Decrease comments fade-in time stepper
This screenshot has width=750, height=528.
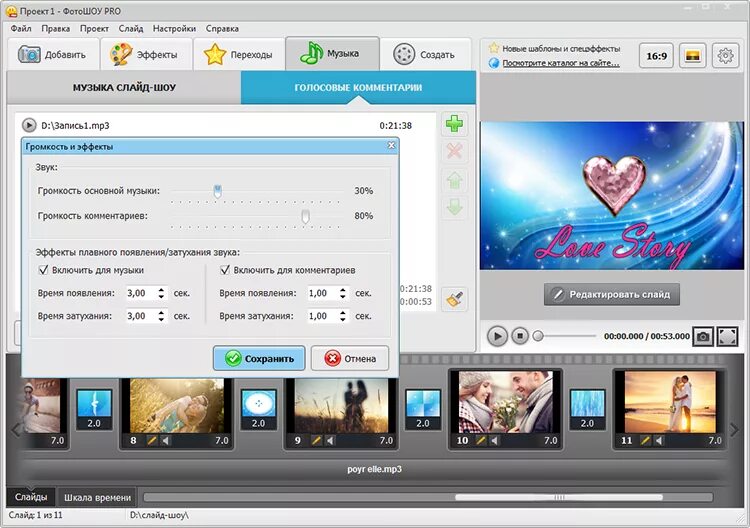point(342,297)
